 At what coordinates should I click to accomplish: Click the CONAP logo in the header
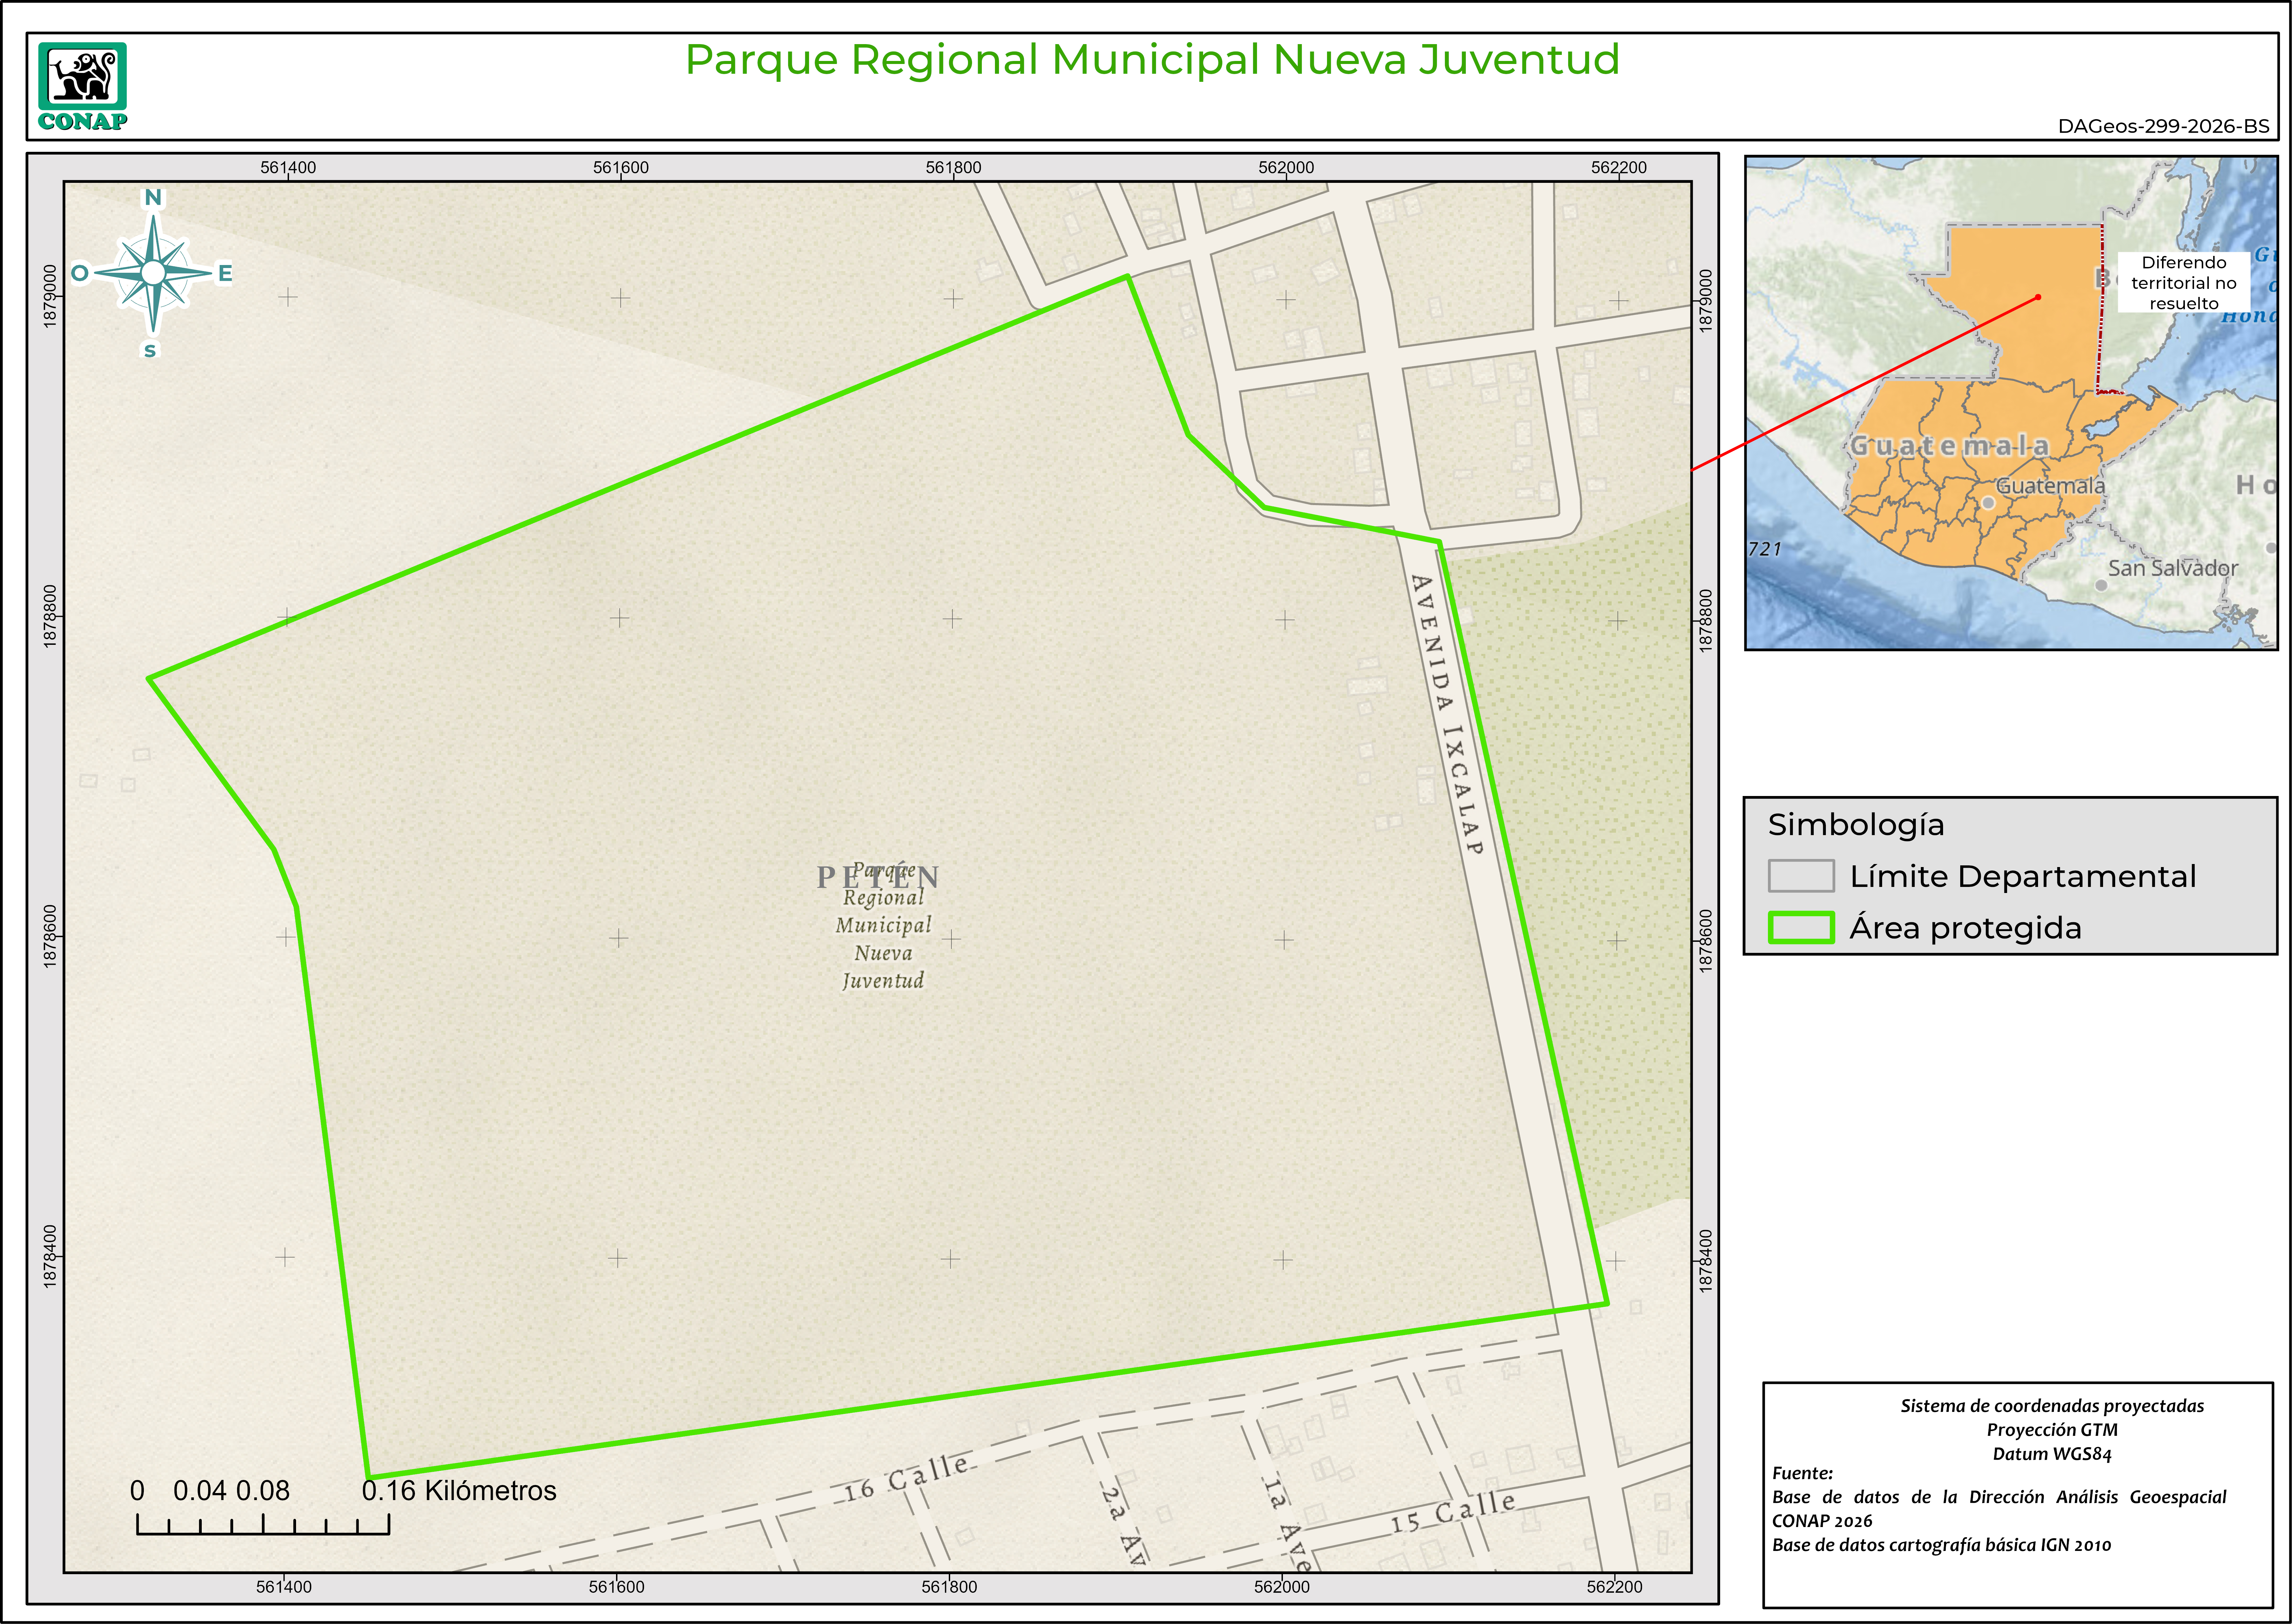(x=82, y=86)
